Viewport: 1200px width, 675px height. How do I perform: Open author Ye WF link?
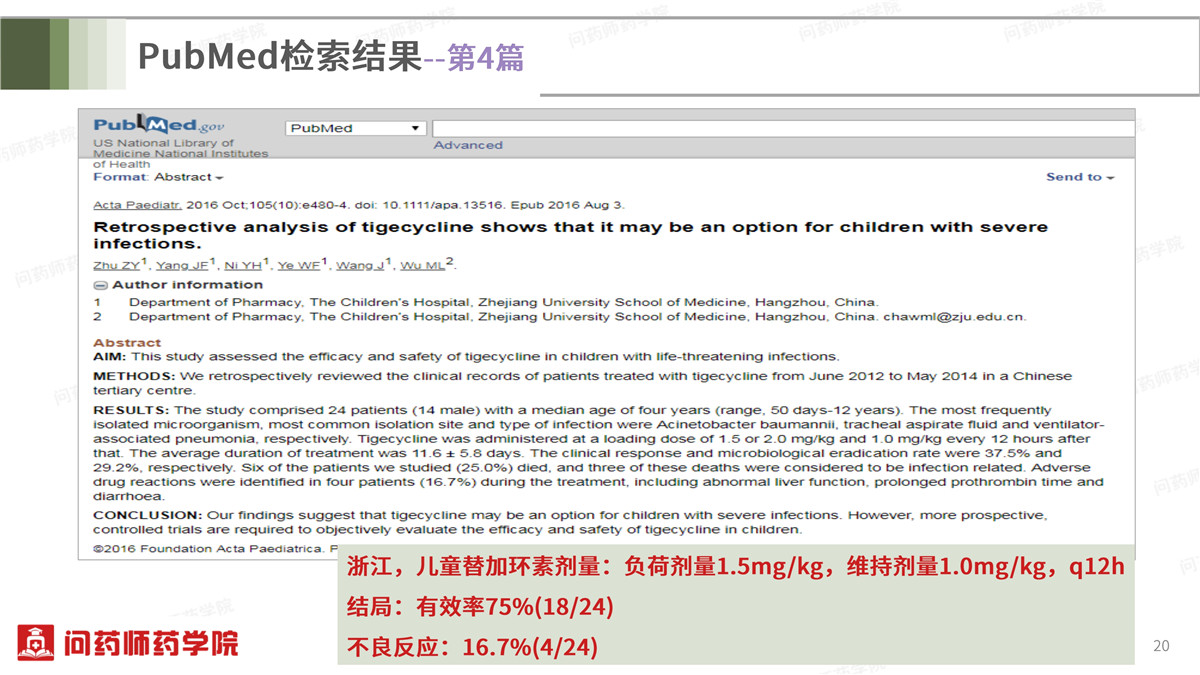point(299,265)
